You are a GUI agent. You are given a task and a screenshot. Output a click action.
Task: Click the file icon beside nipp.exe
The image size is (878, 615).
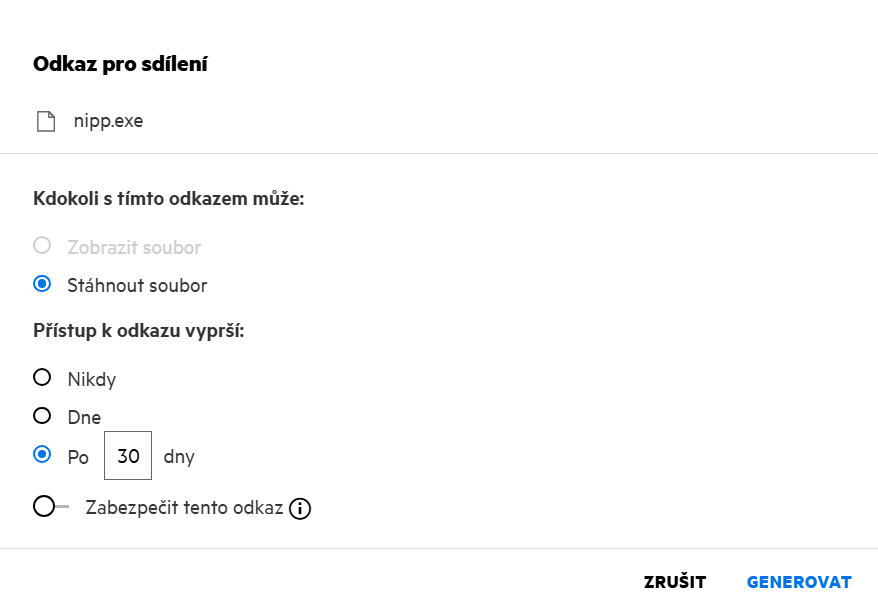(45, 122)
